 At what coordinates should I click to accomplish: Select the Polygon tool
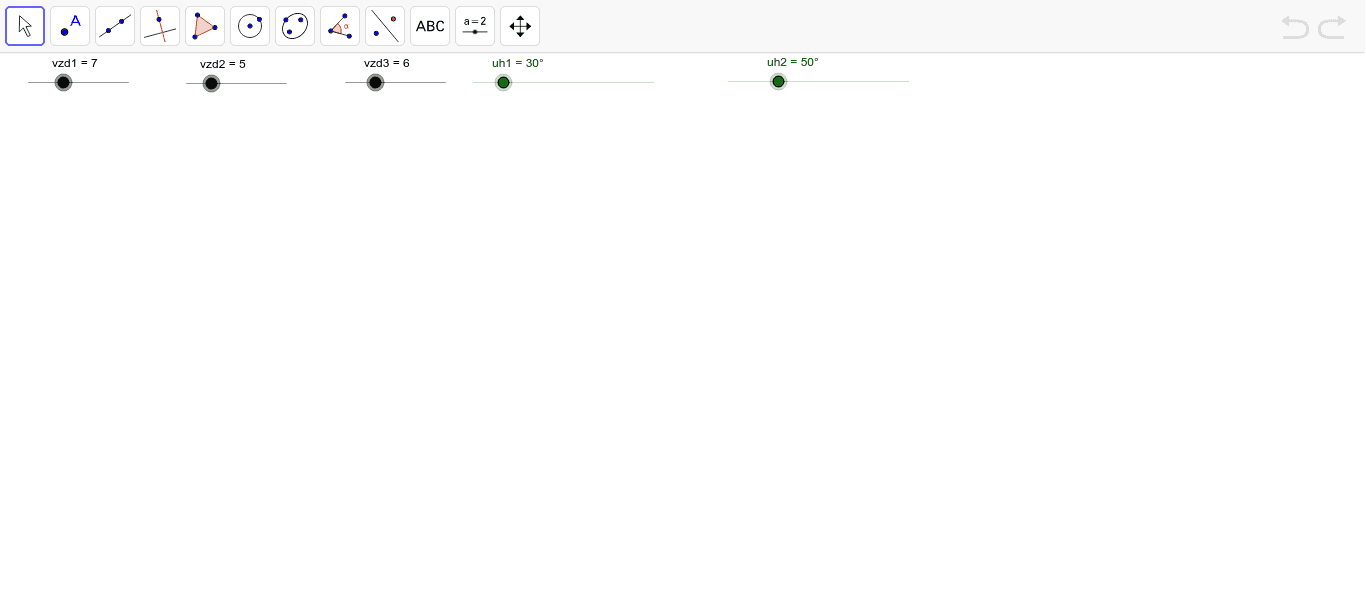(205, 26)
